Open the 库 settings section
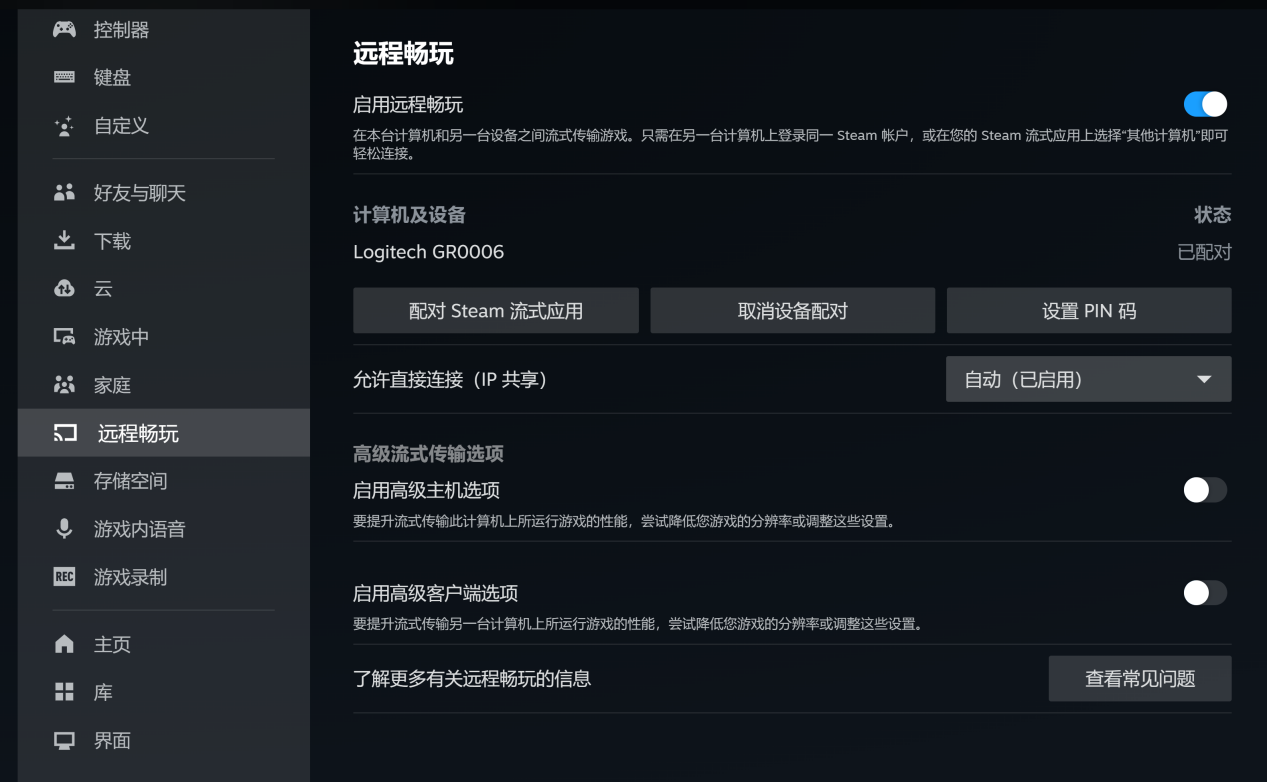 164,692
